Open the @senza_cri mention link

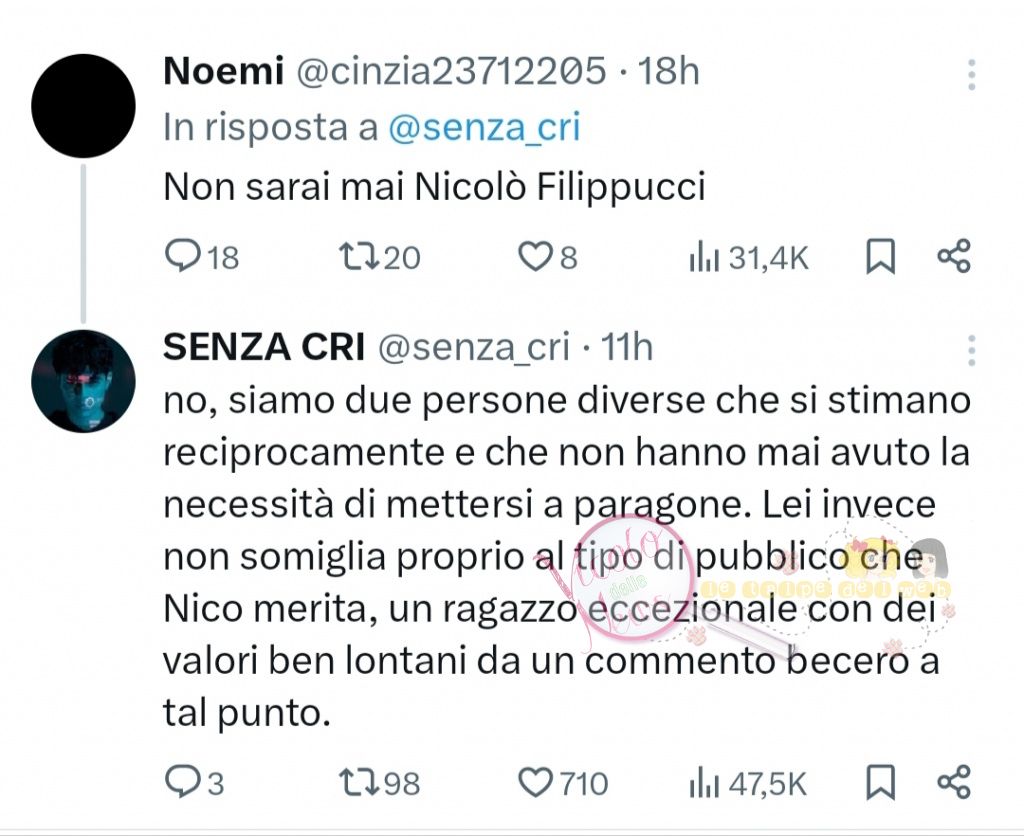(483, 128)
